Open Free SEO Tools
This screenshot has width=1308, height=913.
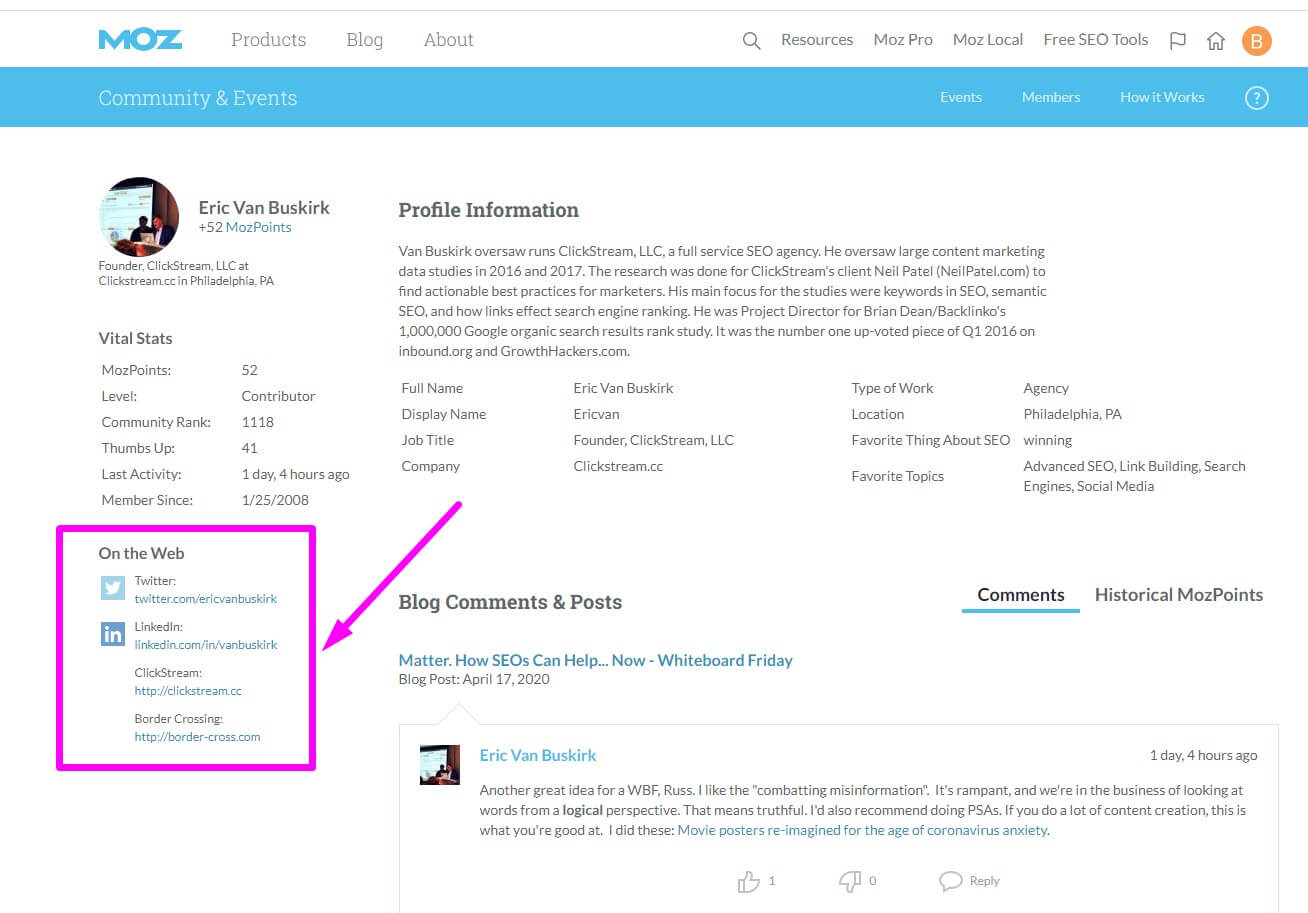[x=1096, y=40]
